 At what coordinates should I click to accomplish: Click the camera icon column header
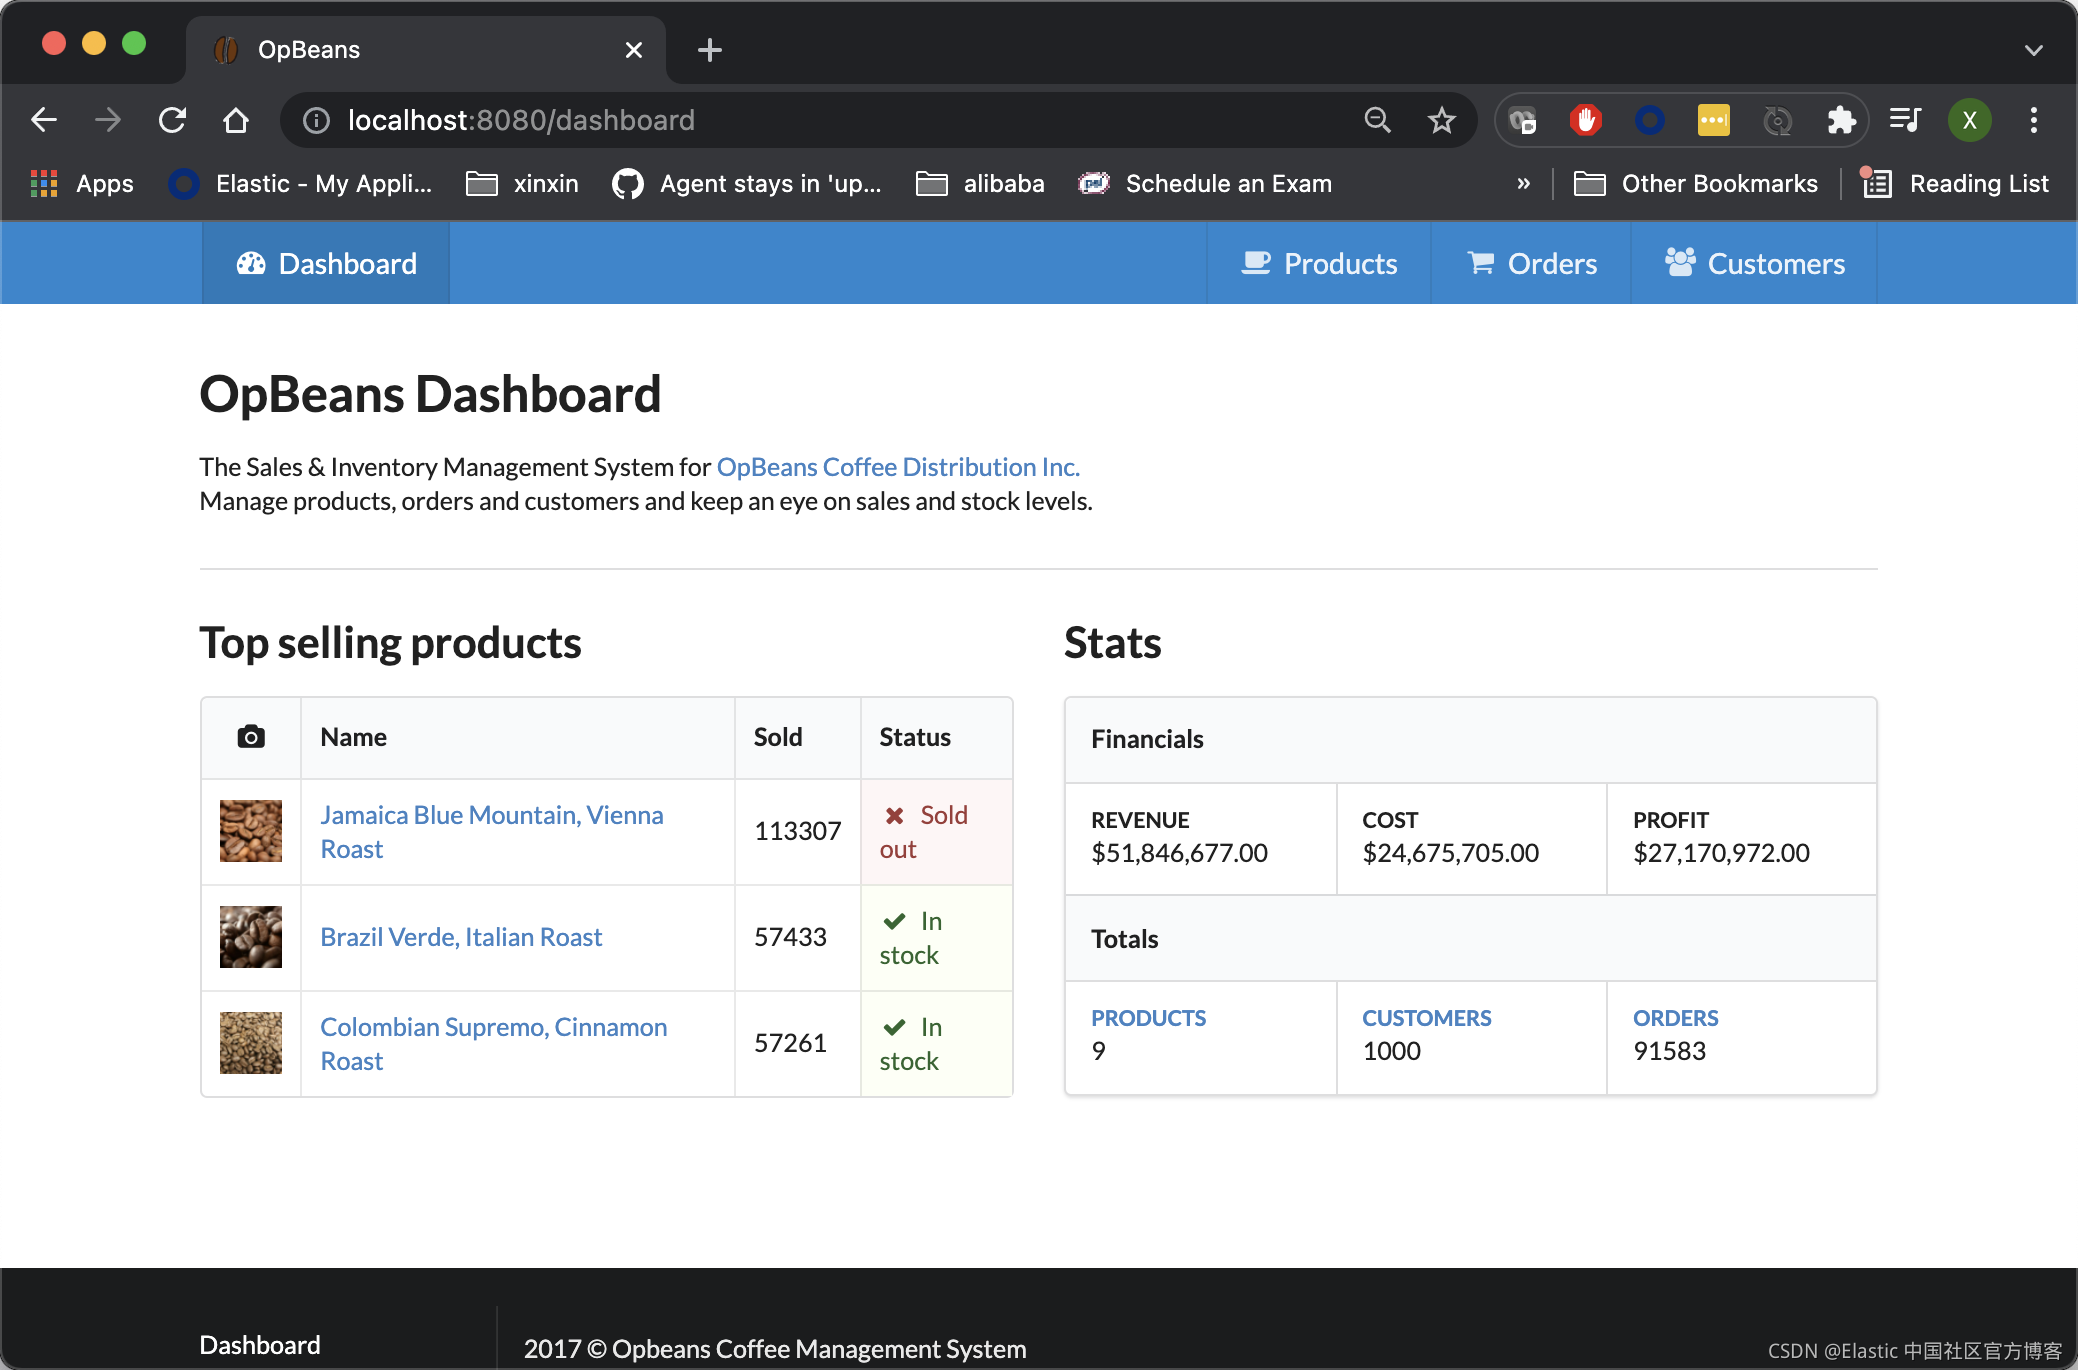point(251,737)
